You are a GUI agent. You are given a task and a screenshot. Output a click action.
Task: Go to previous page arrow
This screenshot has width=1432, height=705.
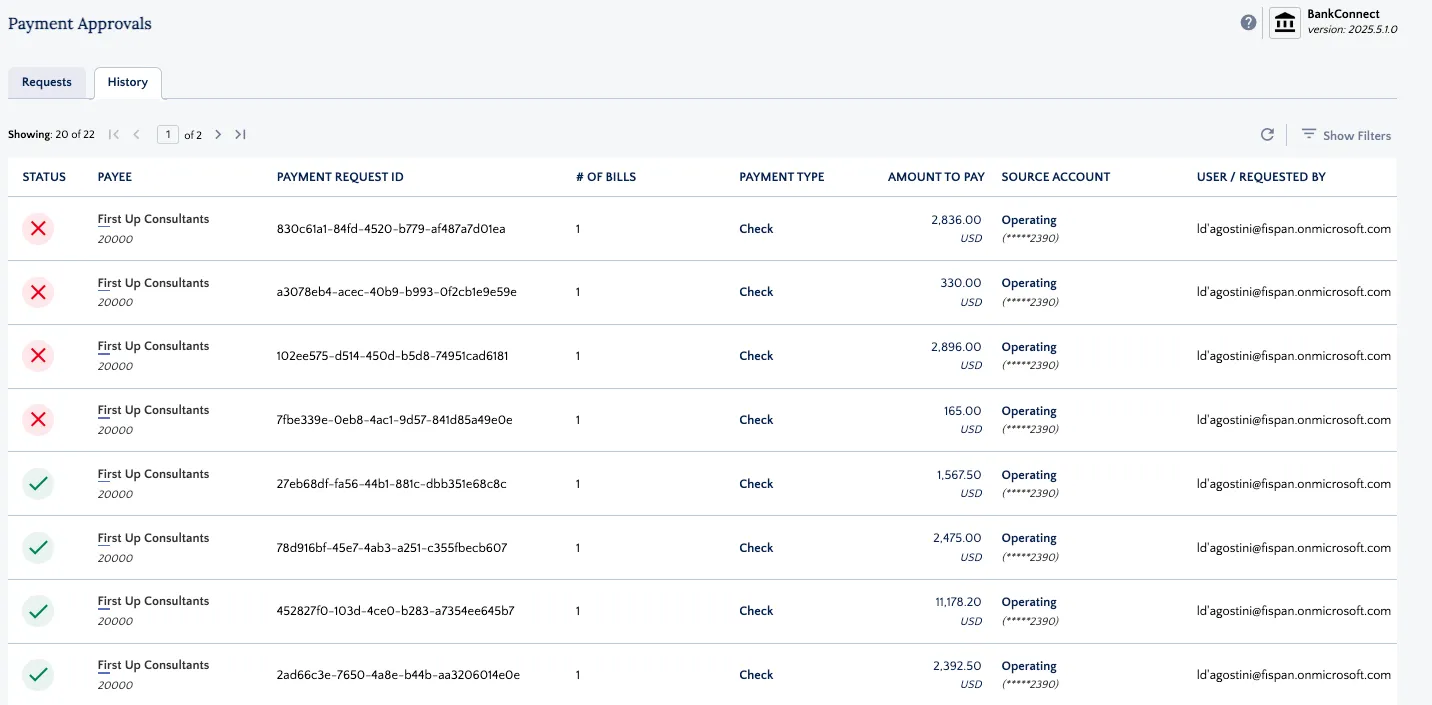[137, 134]
